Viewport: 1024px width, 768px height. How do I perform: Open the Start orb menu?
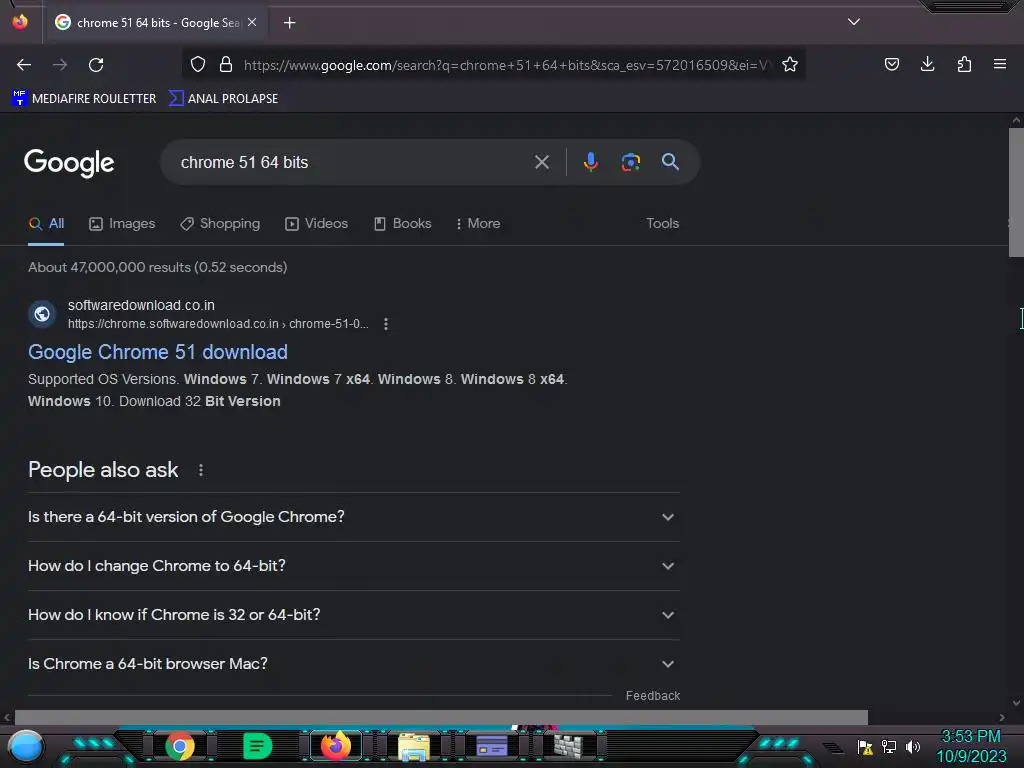(25, 746)
